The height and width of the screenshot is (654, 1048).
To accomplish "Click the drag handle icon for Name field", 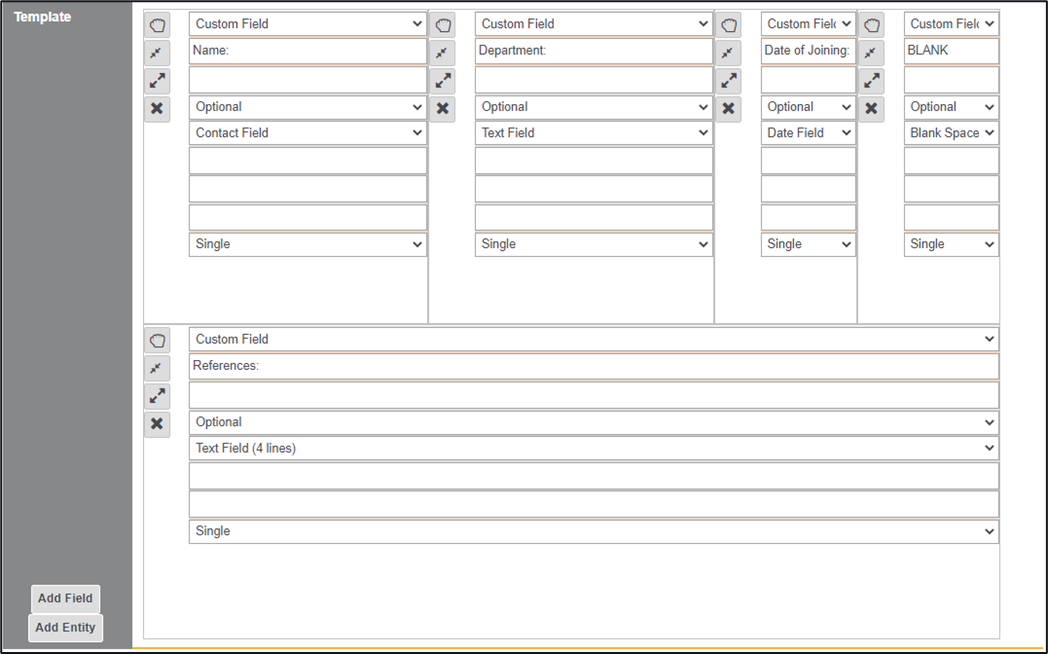I will coord(157,25).
